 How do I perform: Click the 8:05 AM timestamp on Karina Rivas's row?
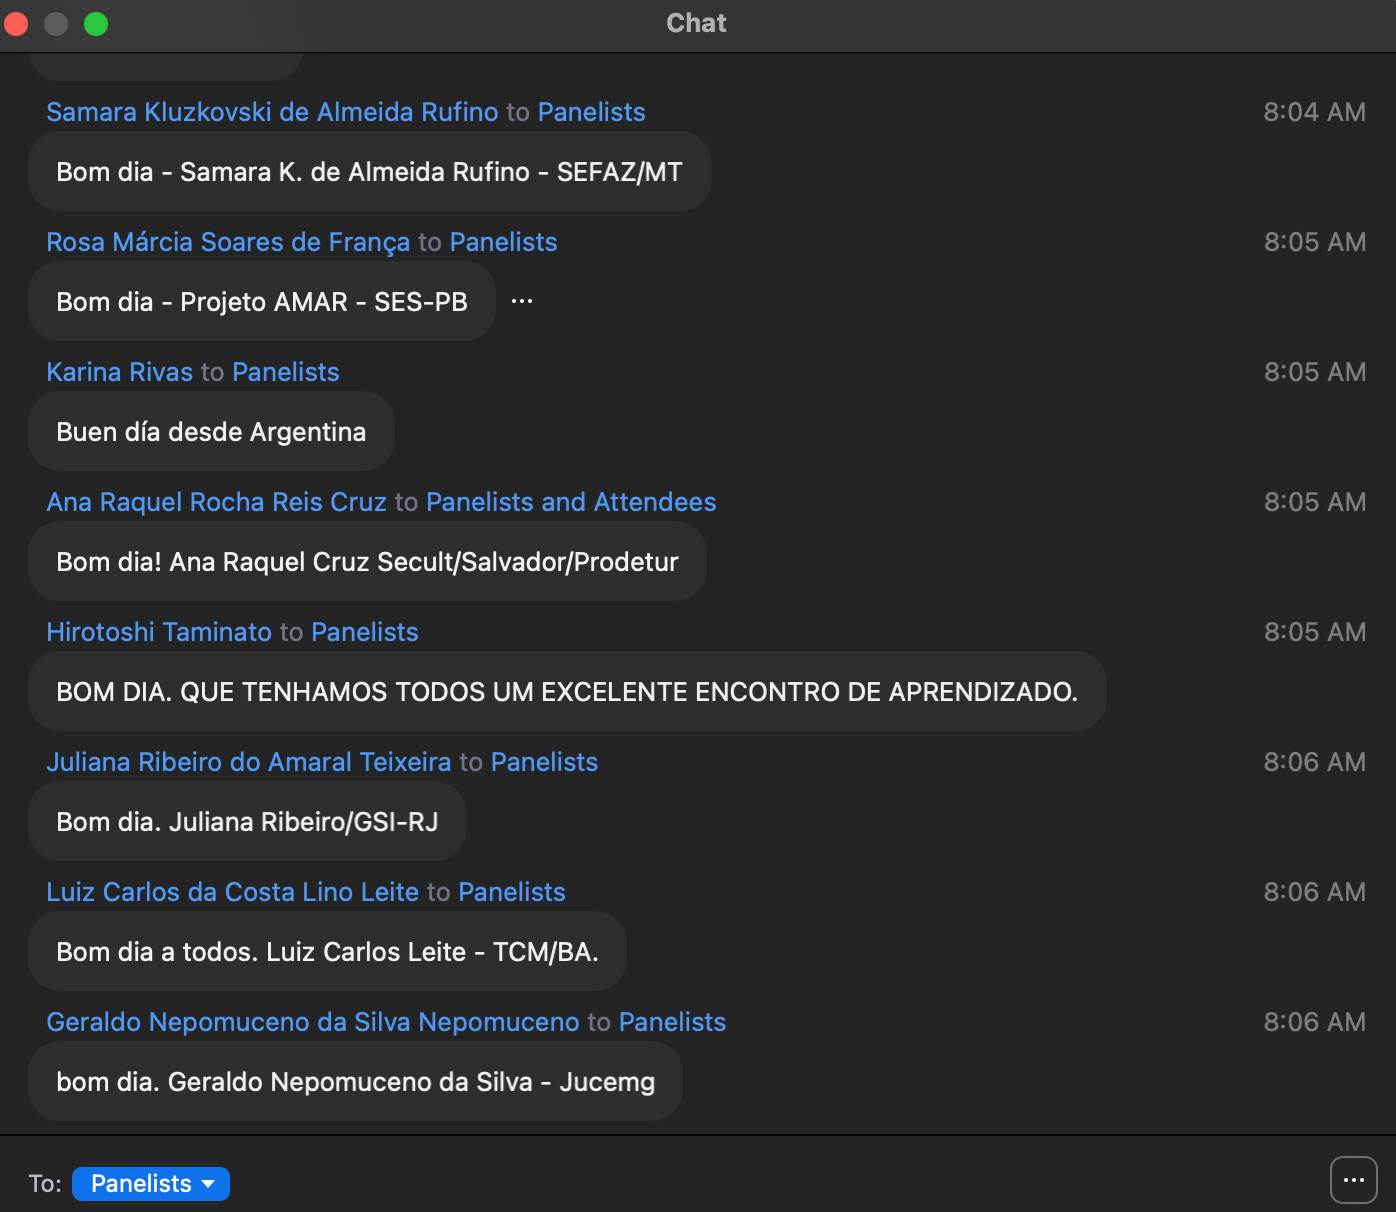pos(1315,372)
